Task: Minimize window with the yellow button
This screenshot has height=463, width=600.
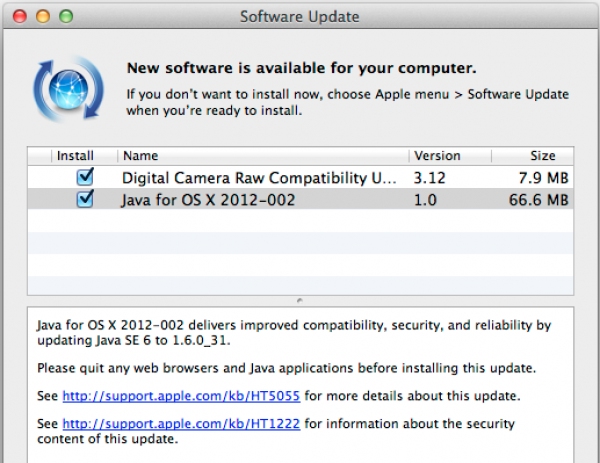Action: (45, 17)
